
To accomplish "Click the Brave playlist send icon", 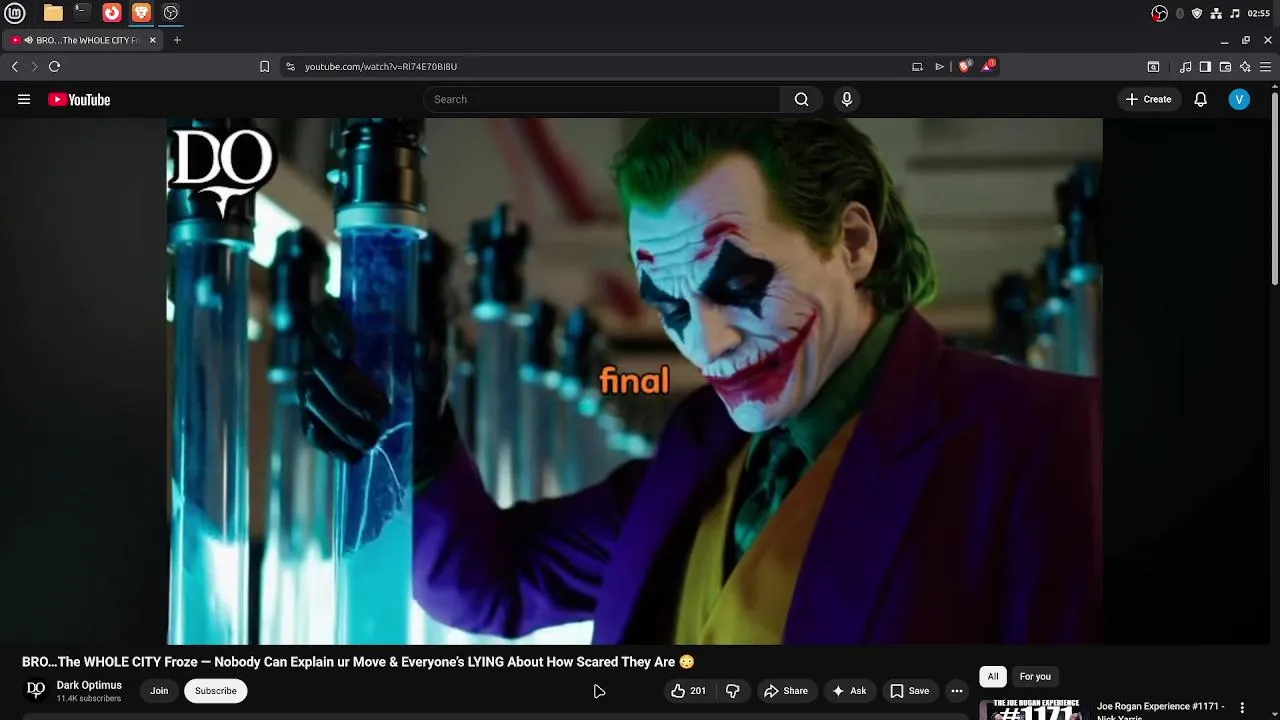I will pos(940,66).
